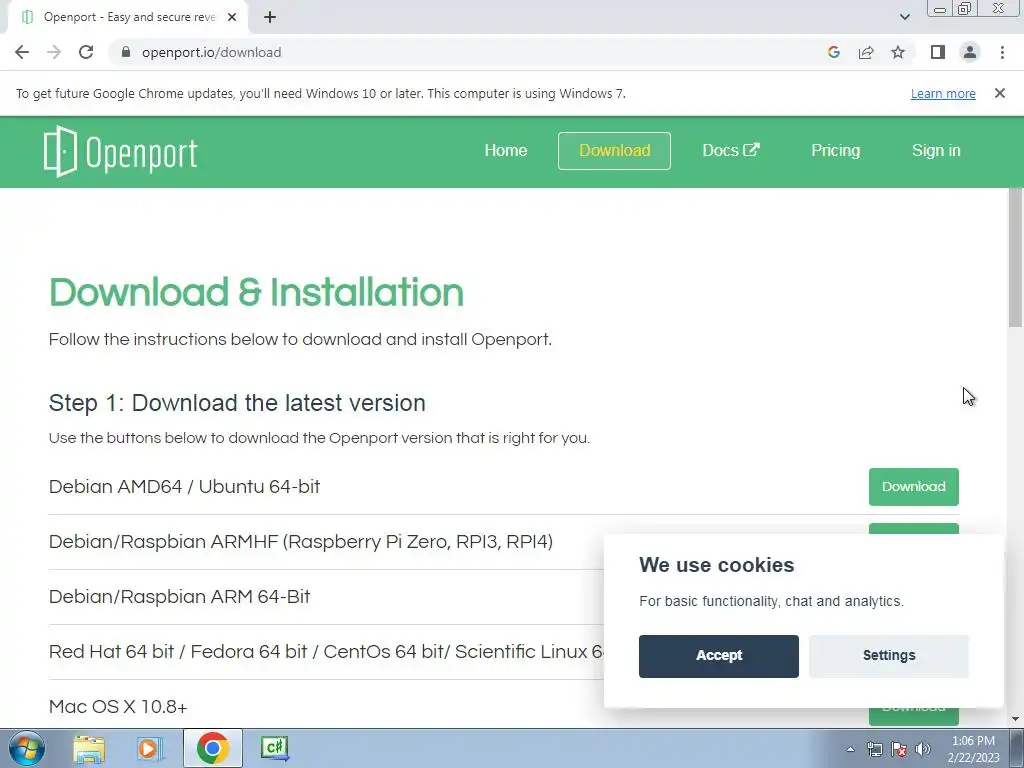Show hidden system tray icons
The width and height of the screenshot is (1024, 768).
coord(850,750)
